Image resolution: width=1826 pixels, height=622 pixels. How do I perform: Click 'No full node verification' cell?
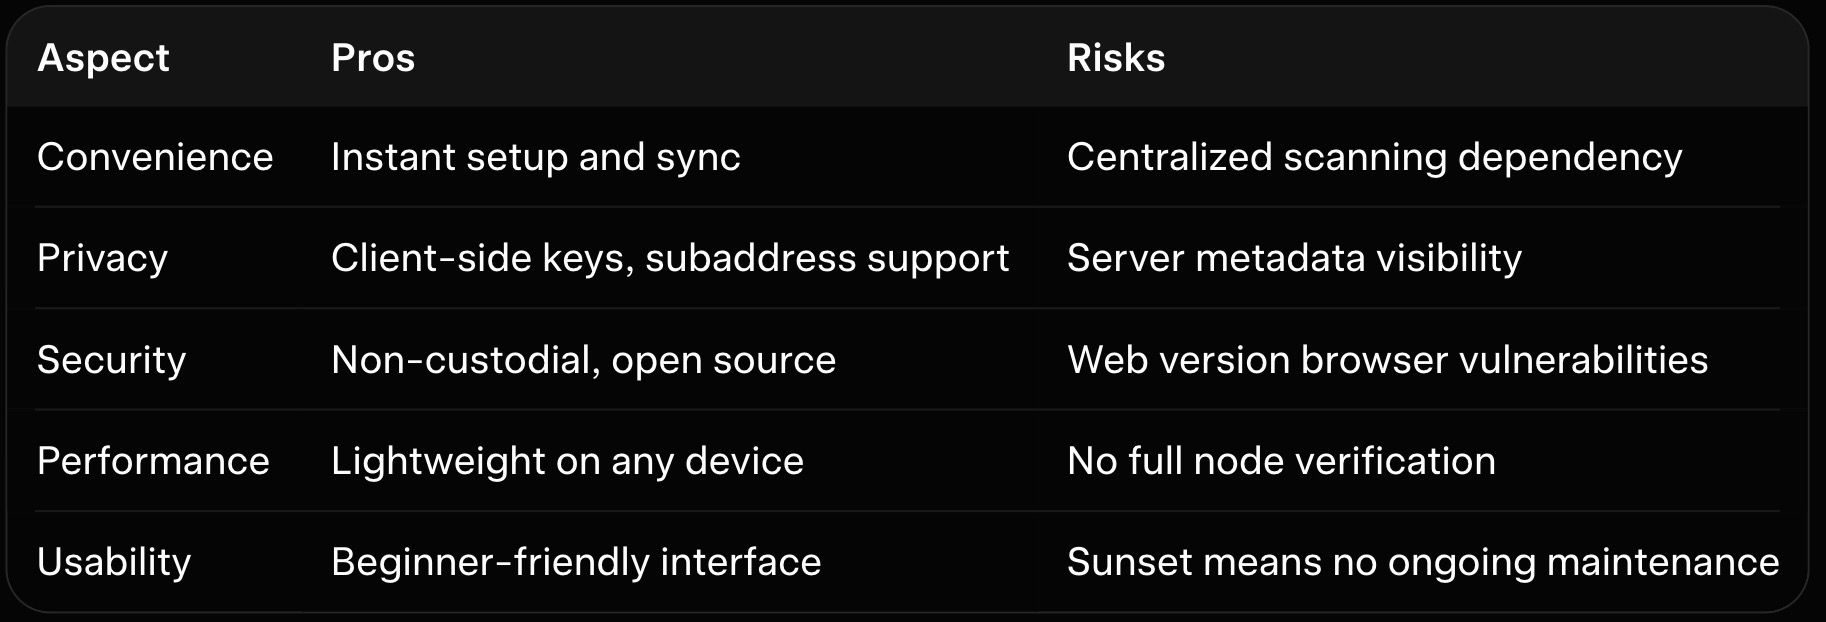click(1281, 461)
